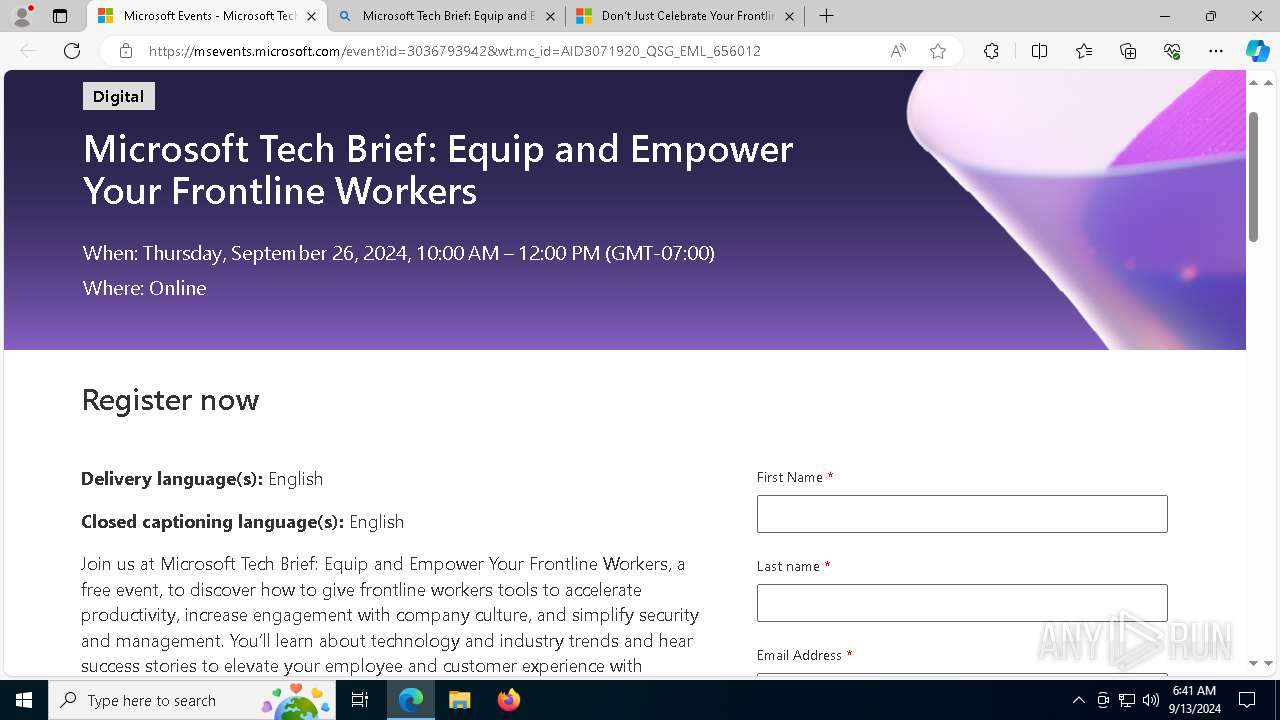Click the taskbar search box

[193, 700]
